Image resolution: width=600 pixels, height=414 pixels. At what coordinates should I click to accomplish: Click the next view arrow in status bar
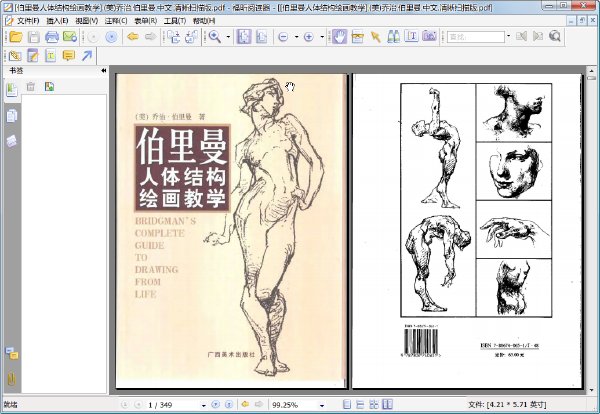coord(259,404)
